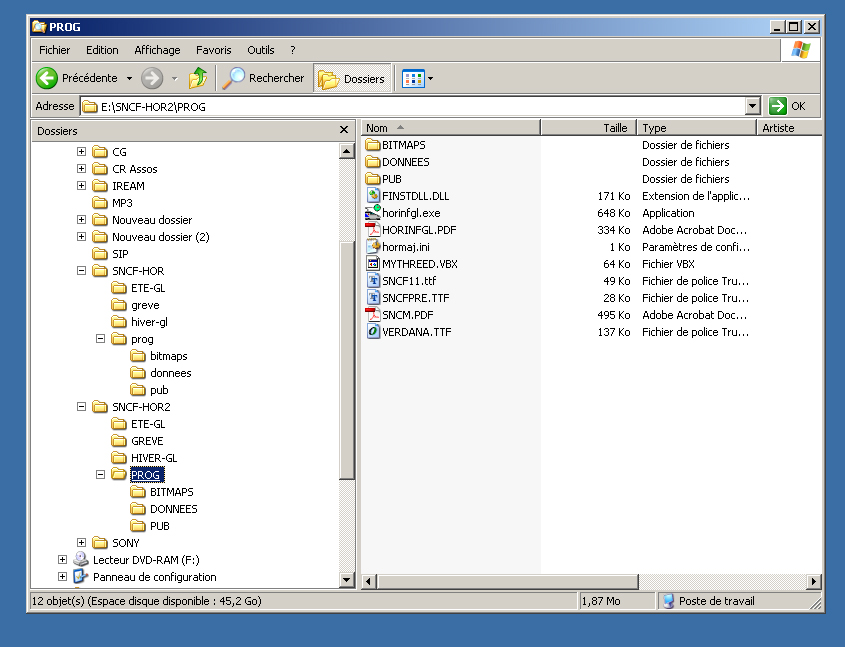Click the folder tree scroll up arrow
Image resolution: width=845 pixels, height=647 pixels.
point(347,151)
